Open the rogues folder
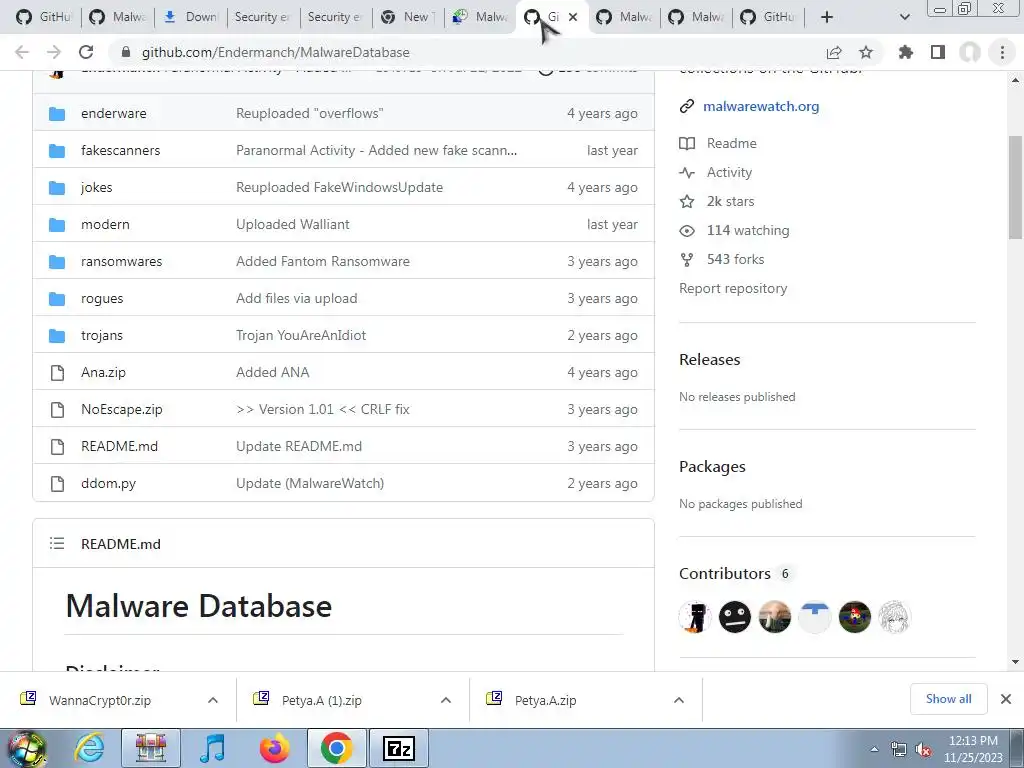Image resolution: width=1024 pixels, height=768 pixels. 102,298
